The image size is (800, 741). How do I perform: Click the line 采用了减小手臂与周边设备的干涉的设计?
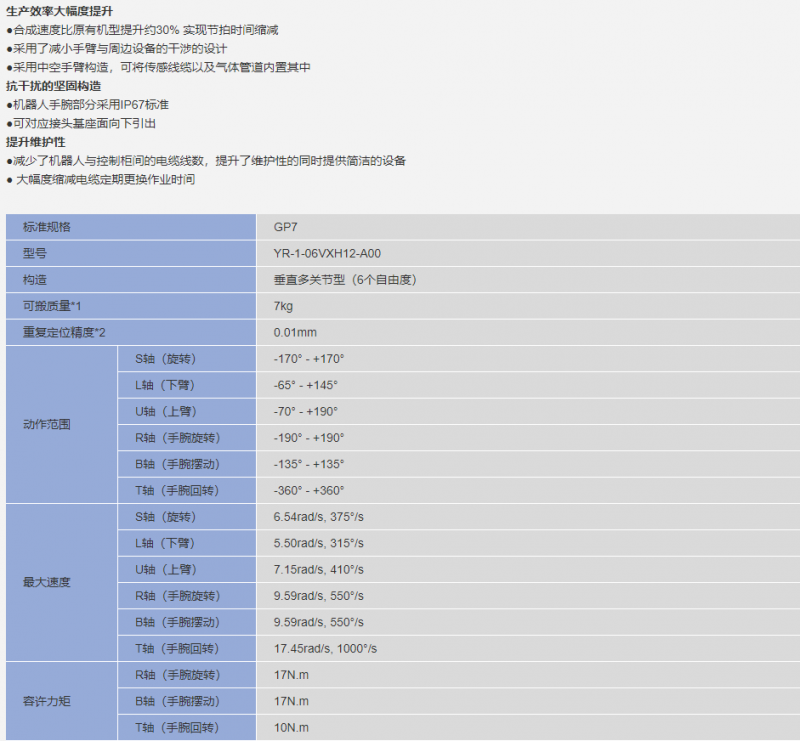click(117, 48)
